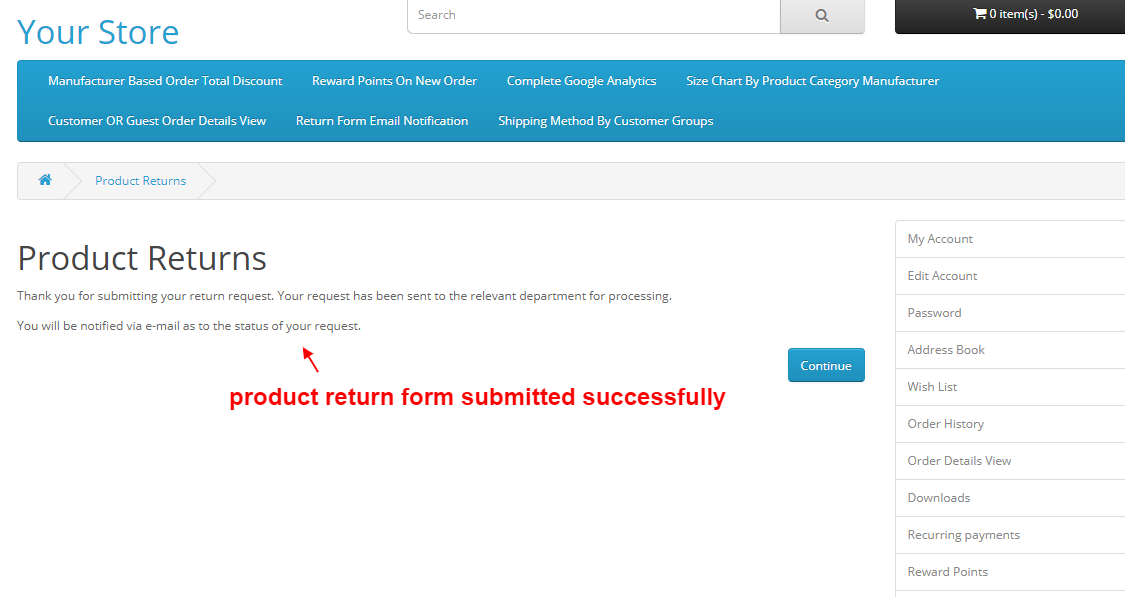Open the Edit Account page

[941, 275]
